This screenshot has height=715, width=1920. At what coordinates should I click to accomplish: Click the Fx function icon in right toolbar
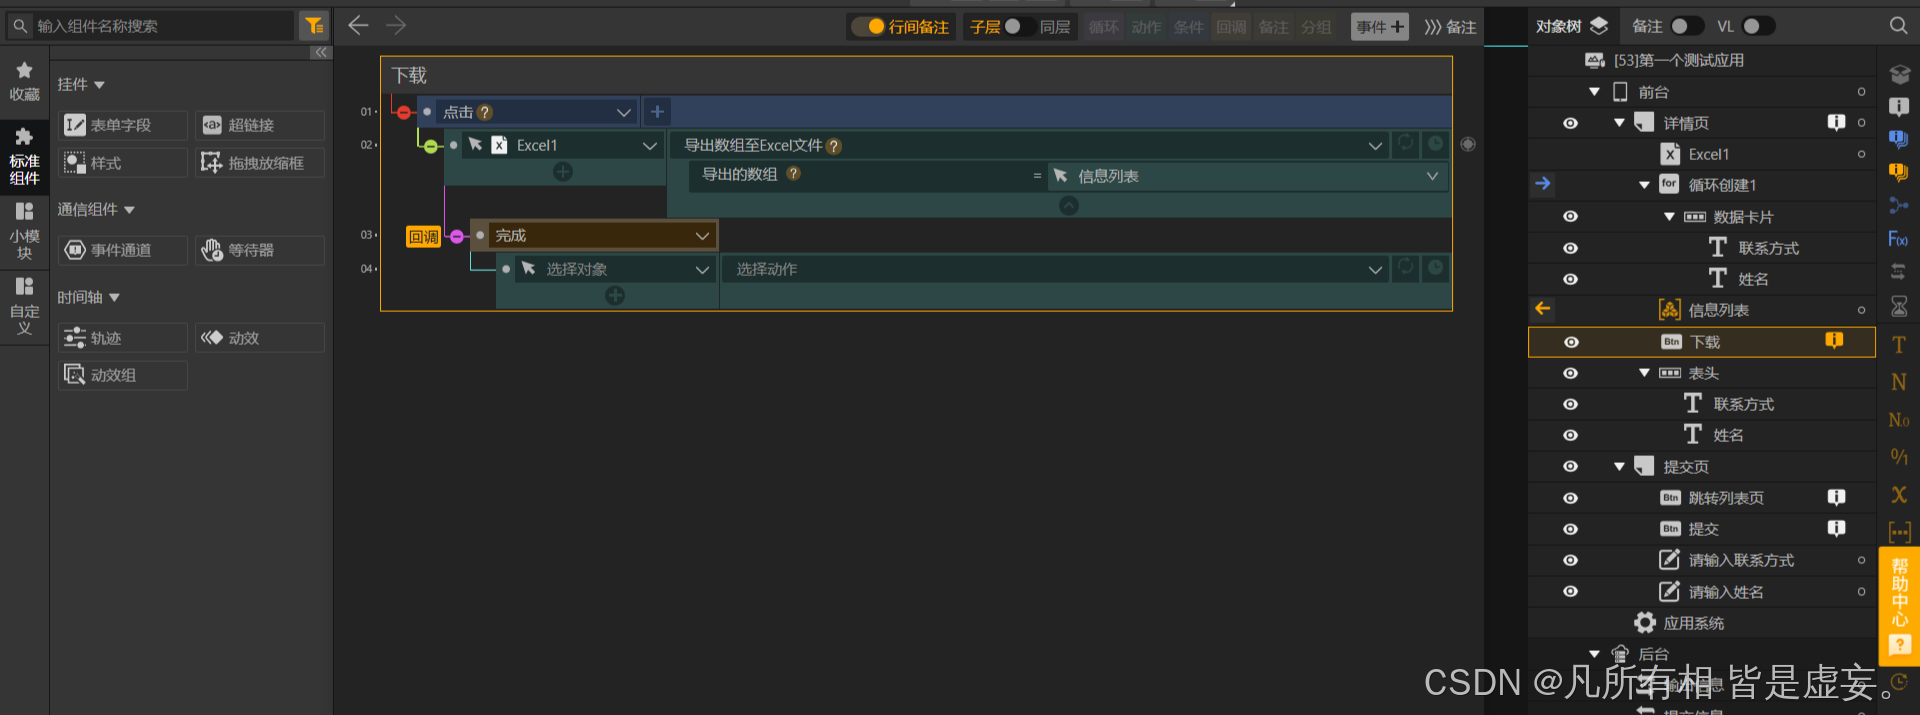tap(1898, 239)
